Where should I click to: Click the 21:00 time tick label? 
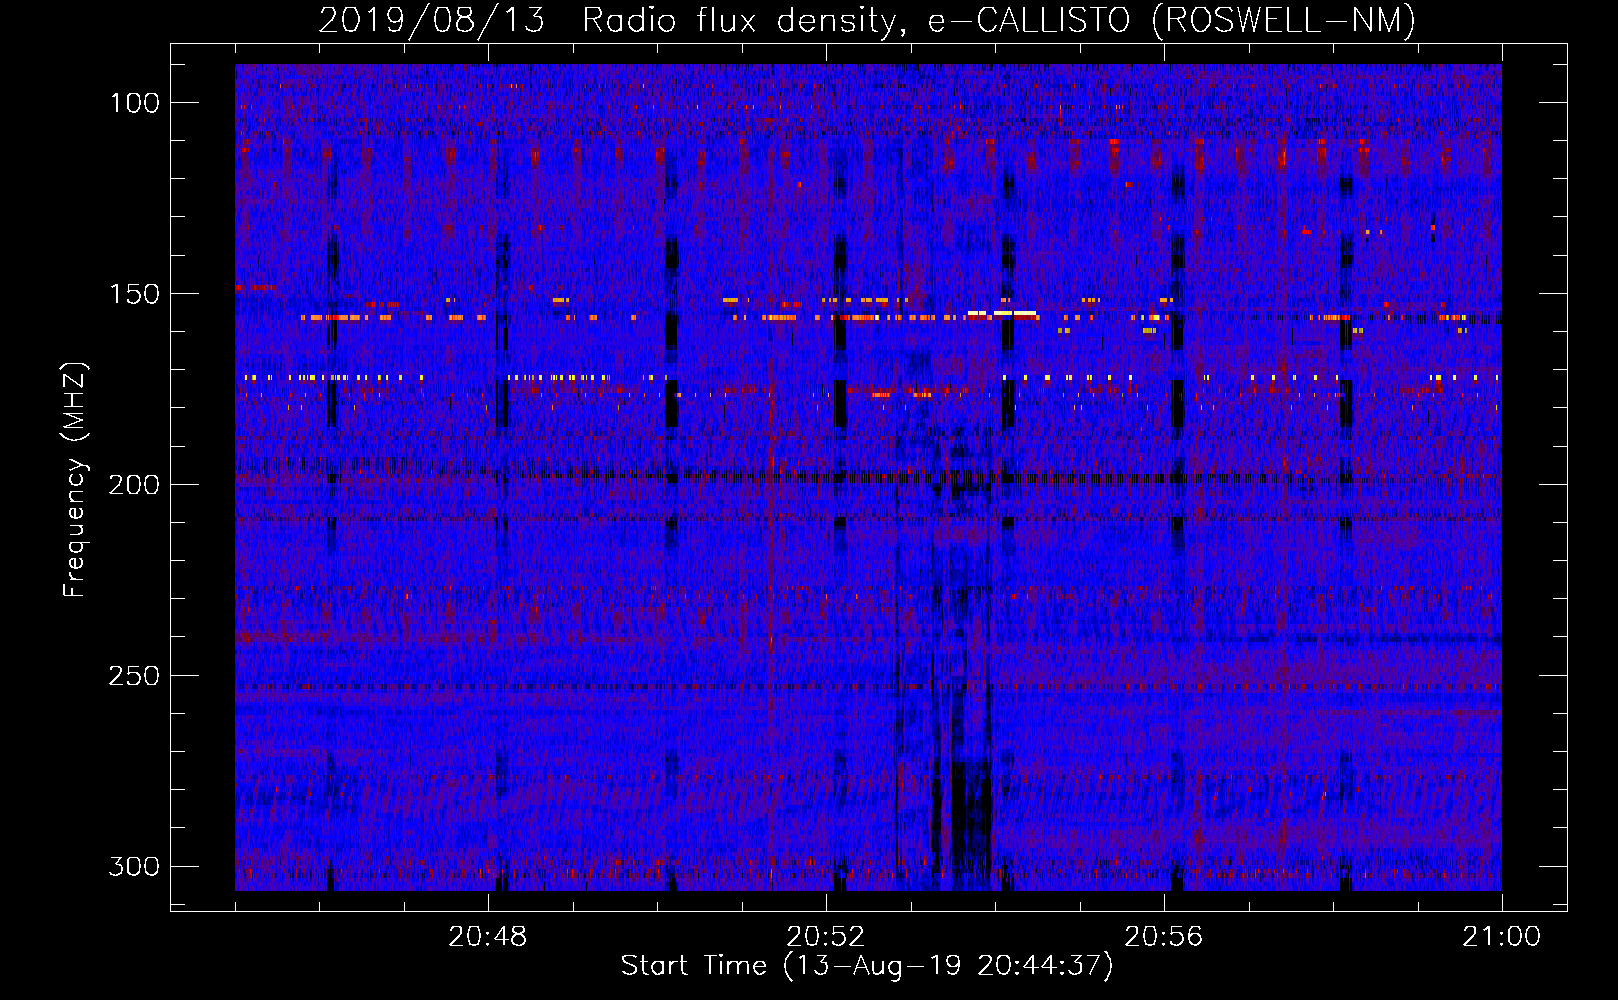click(1502, 937)
